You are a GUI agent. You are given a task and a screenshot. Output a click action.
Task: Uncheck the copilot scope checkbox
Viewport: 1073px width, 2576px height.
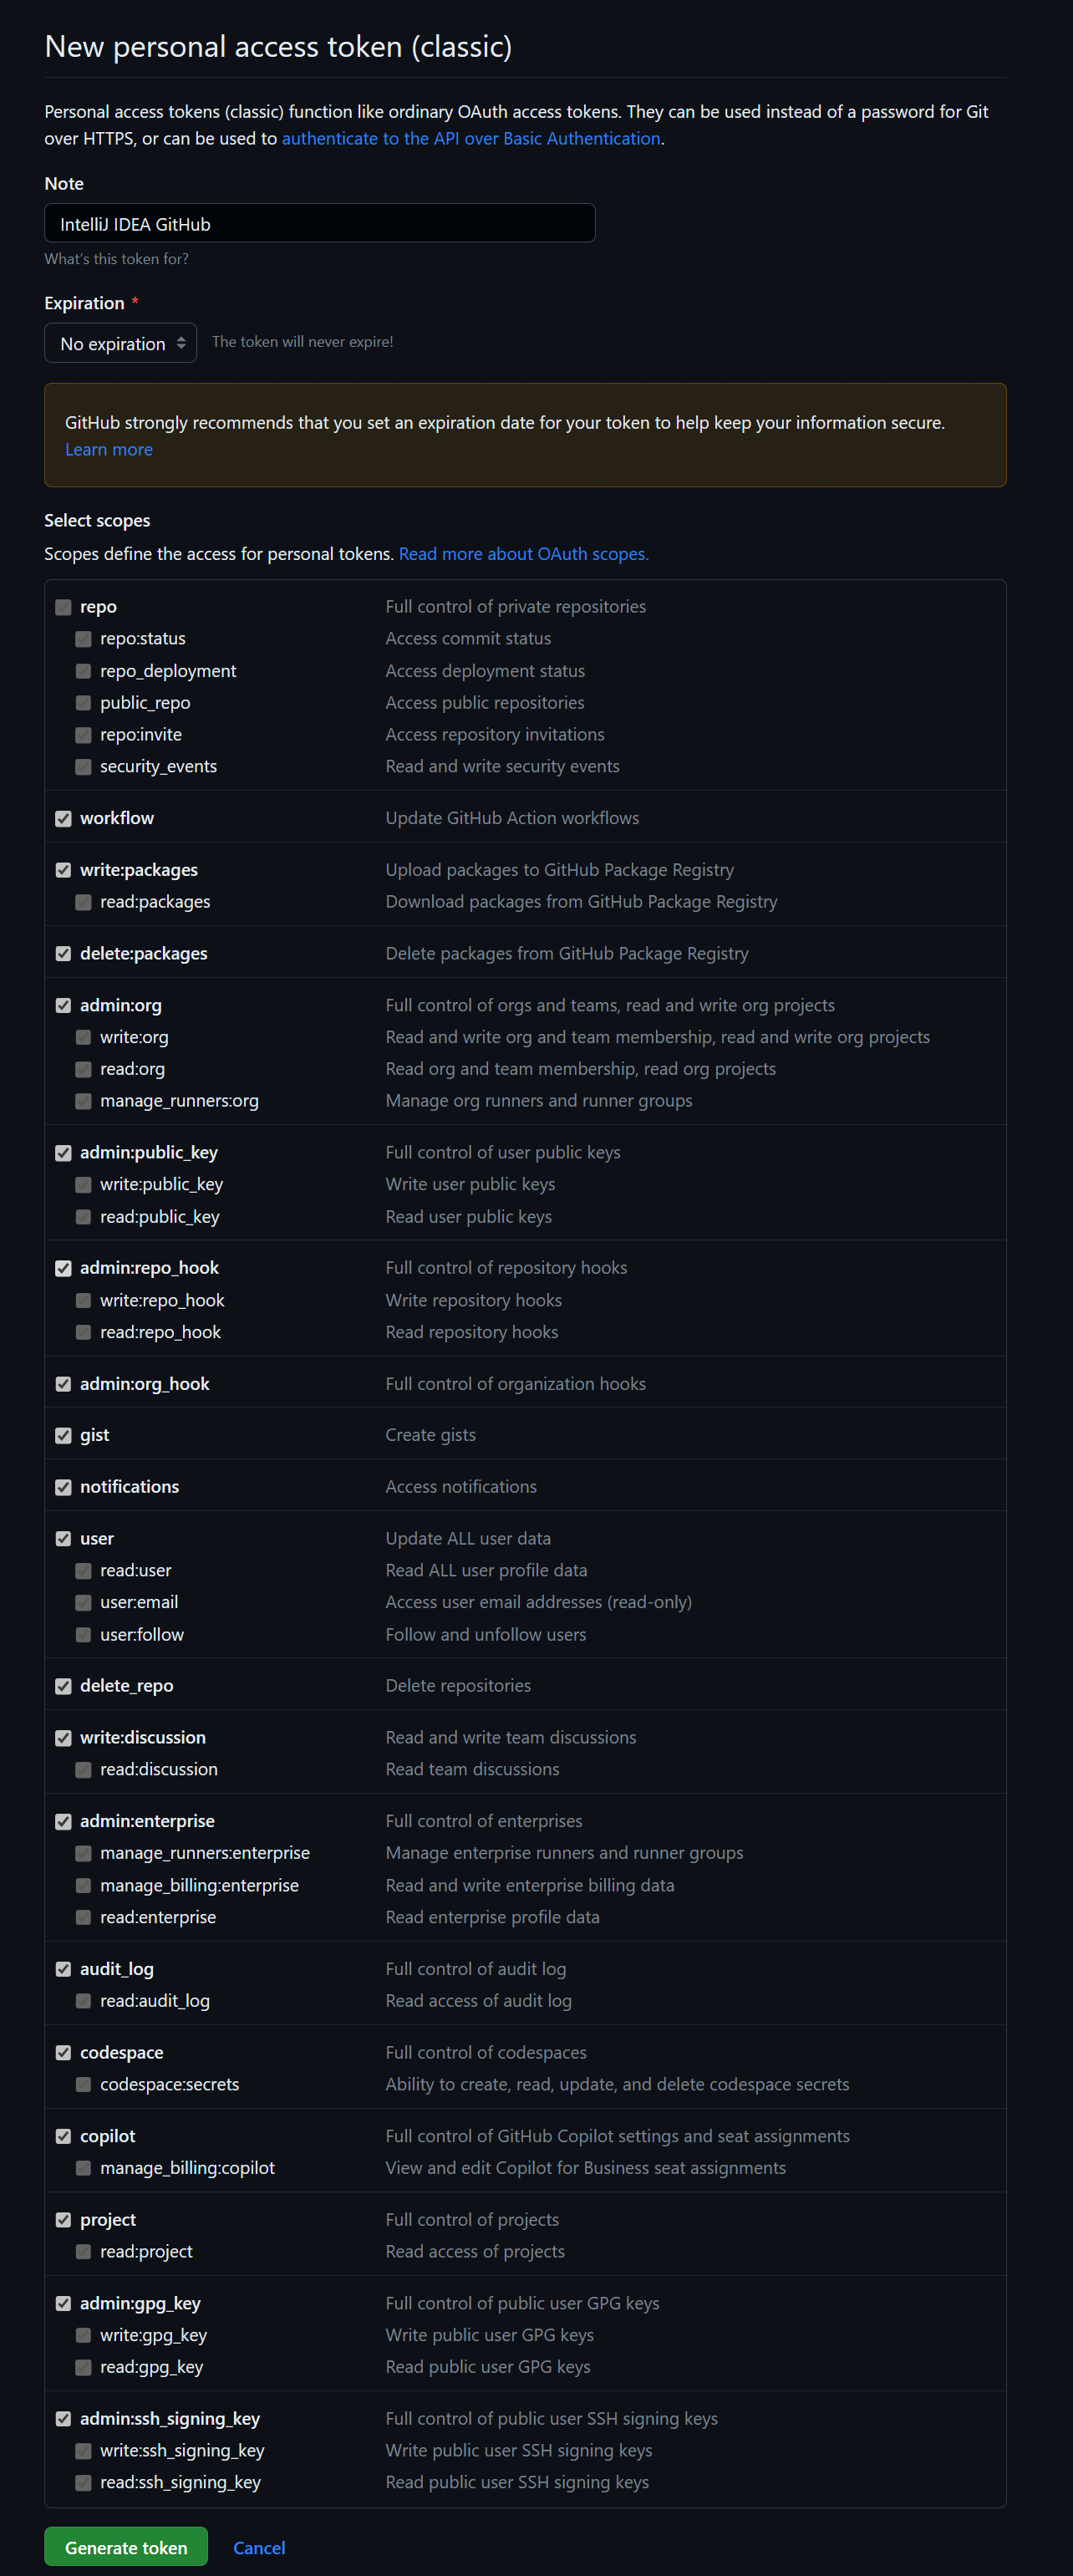point(63,2137)
